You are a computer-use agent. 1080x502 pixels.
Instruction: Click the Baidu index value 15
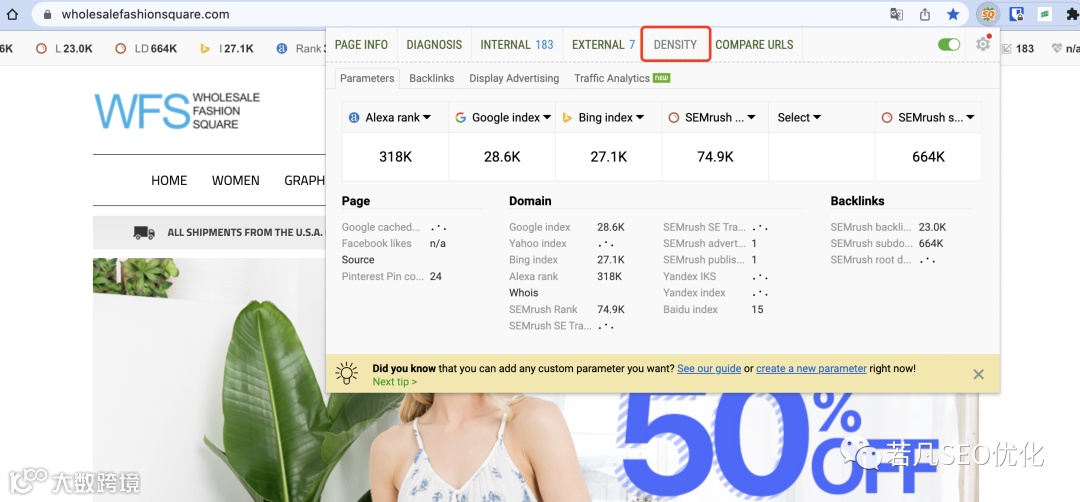(758, 309)
